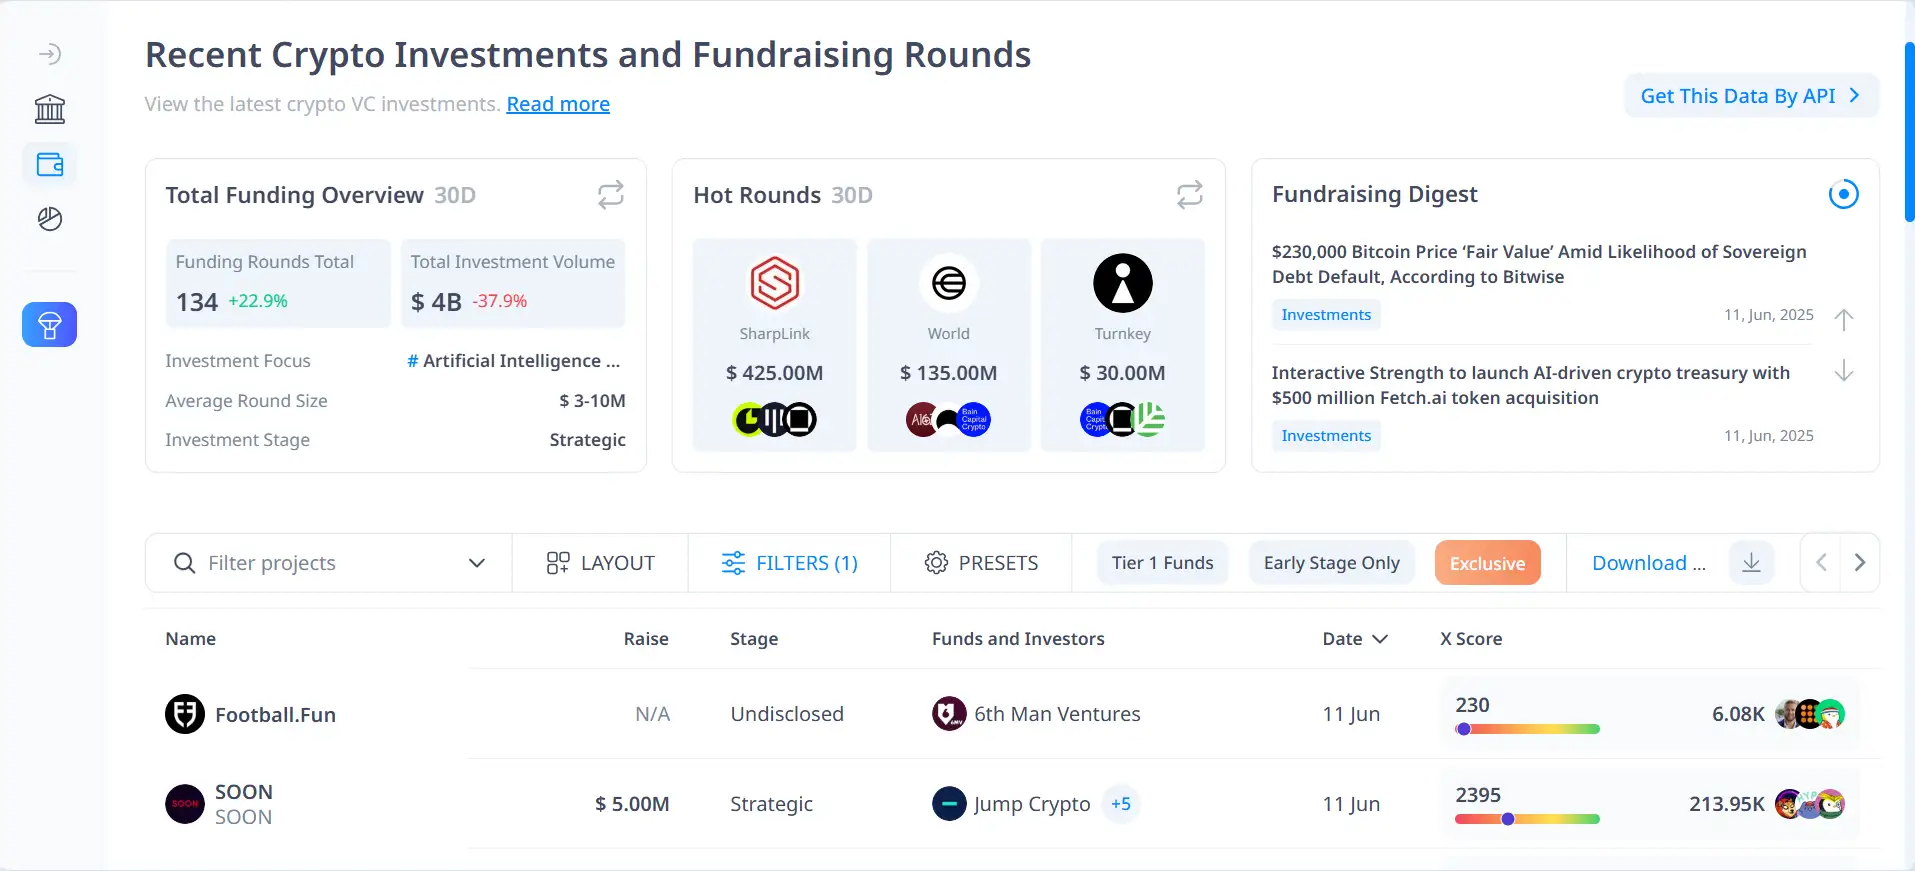Screen dimensions: 1915x871
Task: Click the X Score bar for SOON
Action: pyautogui.click(x=1527, y=819)
